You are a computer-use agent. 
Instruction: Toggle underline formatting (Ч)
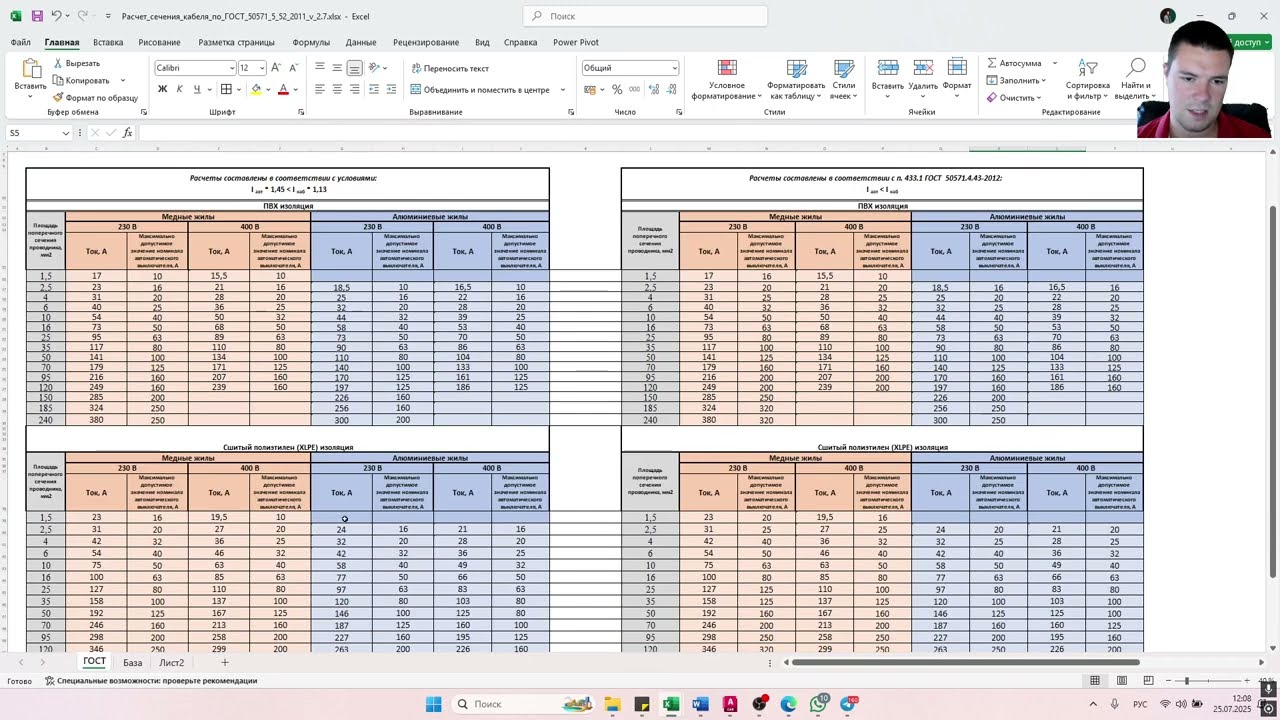pos(196,89)
